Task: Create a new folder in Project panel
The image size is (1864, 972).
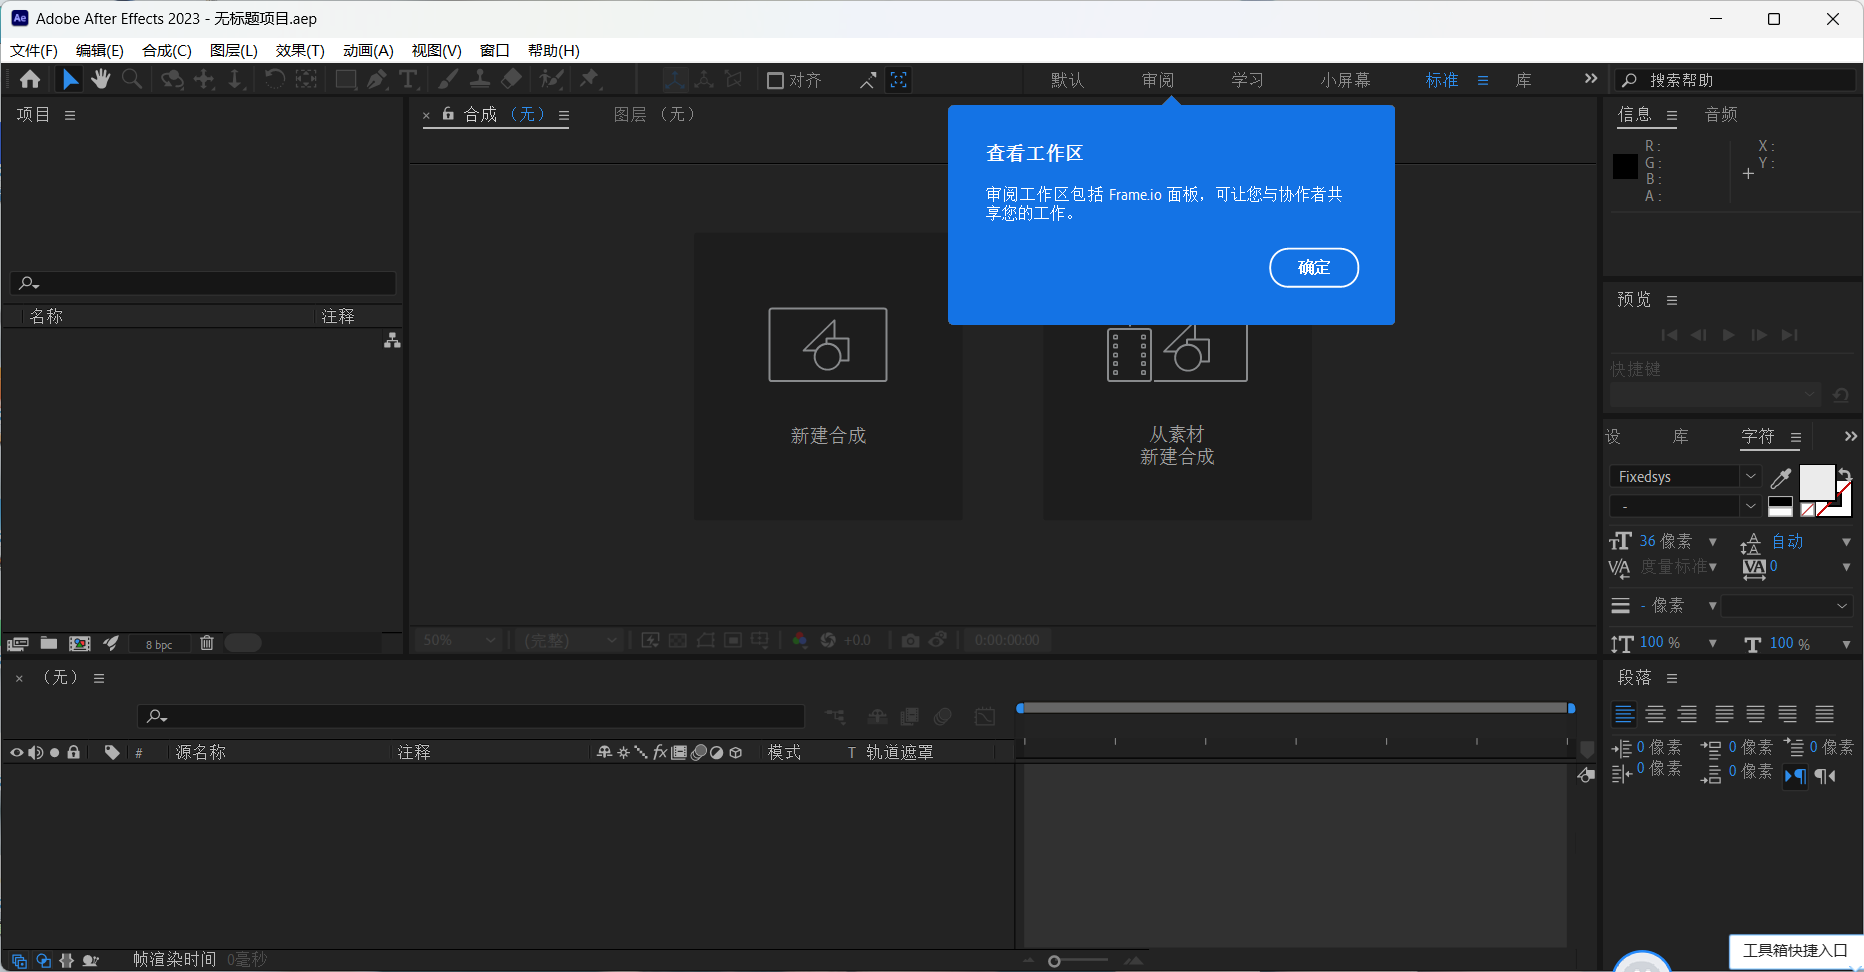Action: 49,643
